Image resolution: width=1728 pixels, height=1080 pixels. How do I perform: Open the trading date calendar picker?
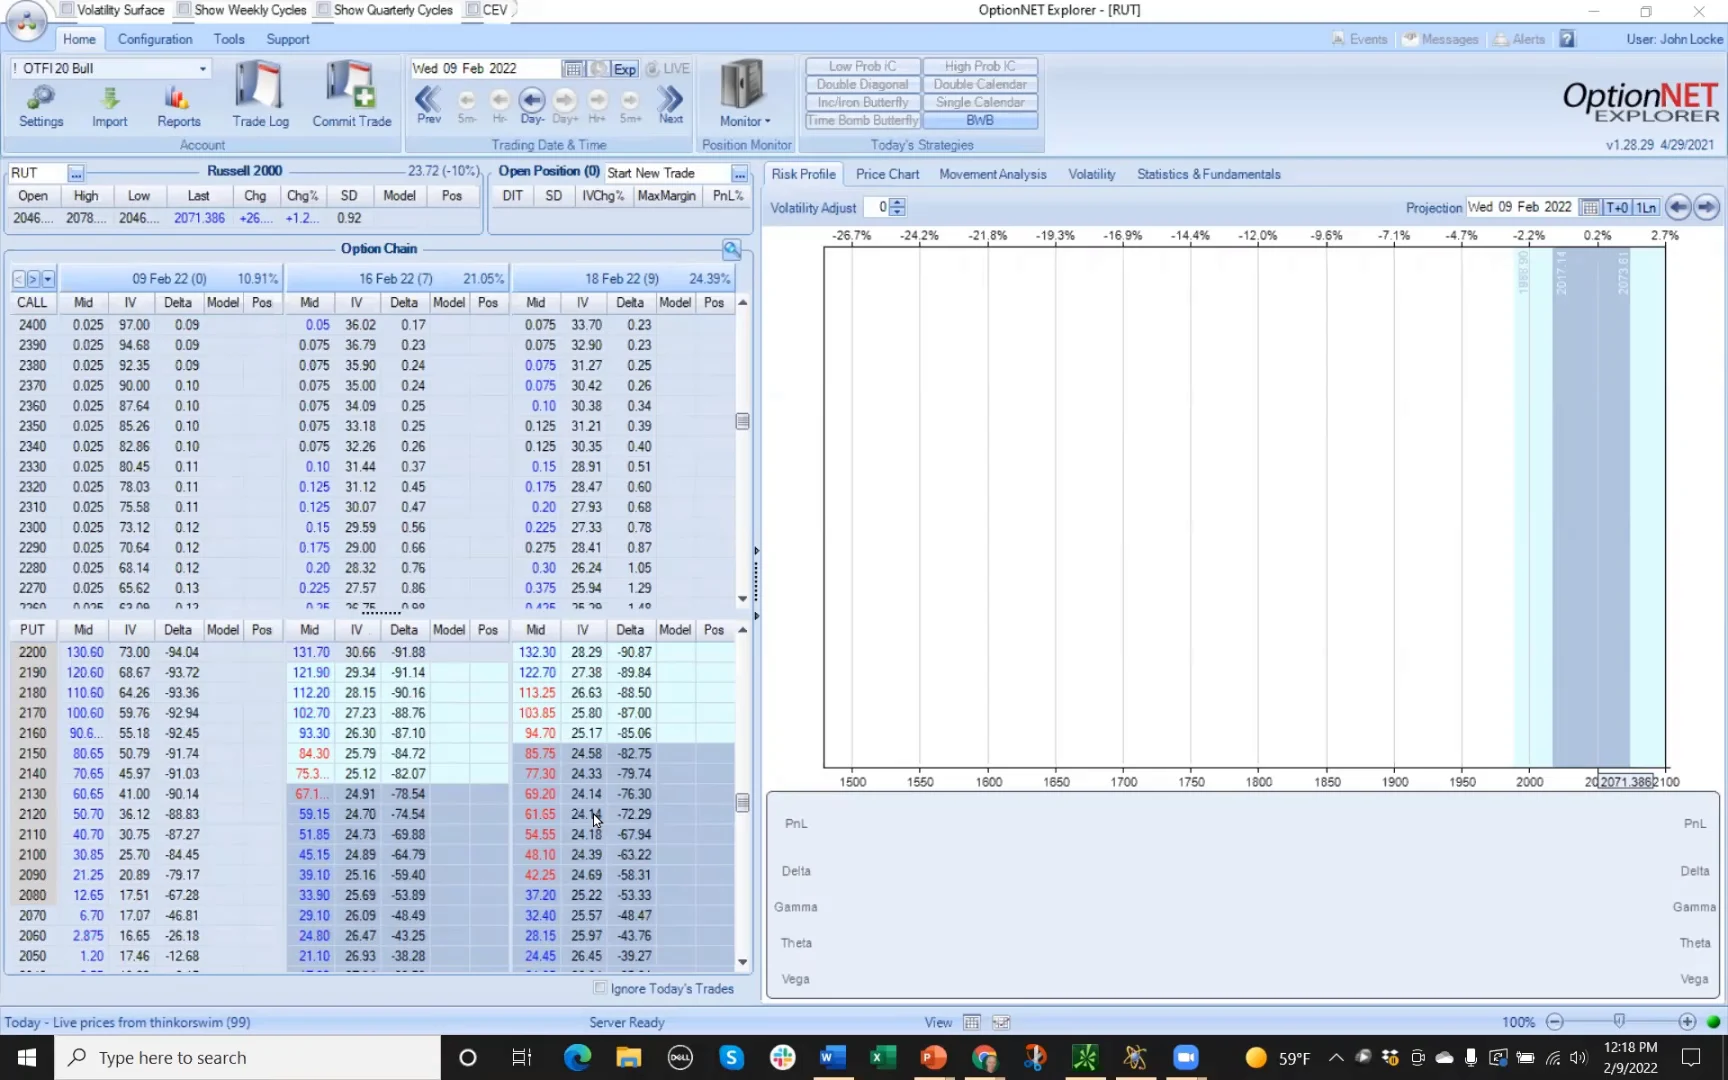(x=573, y=69)
